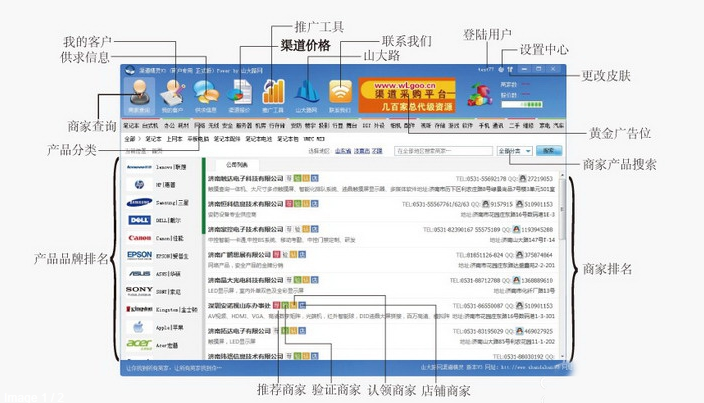Select the 手机 通讯 category tab
This screenshot has width=704, height=403.
coord(491,126)
